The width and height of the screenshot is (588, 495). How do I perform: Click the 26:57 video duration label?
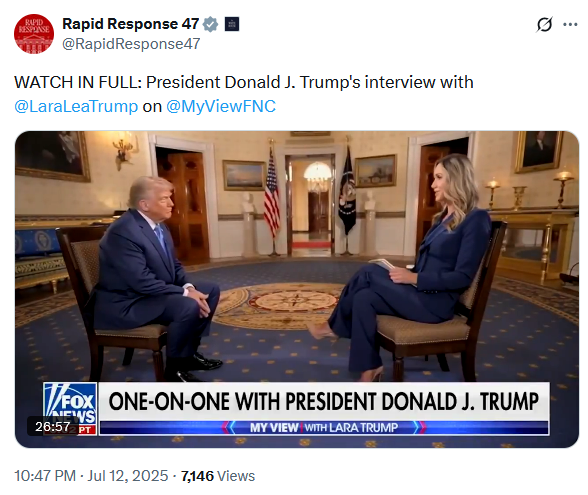coord(52,426)
